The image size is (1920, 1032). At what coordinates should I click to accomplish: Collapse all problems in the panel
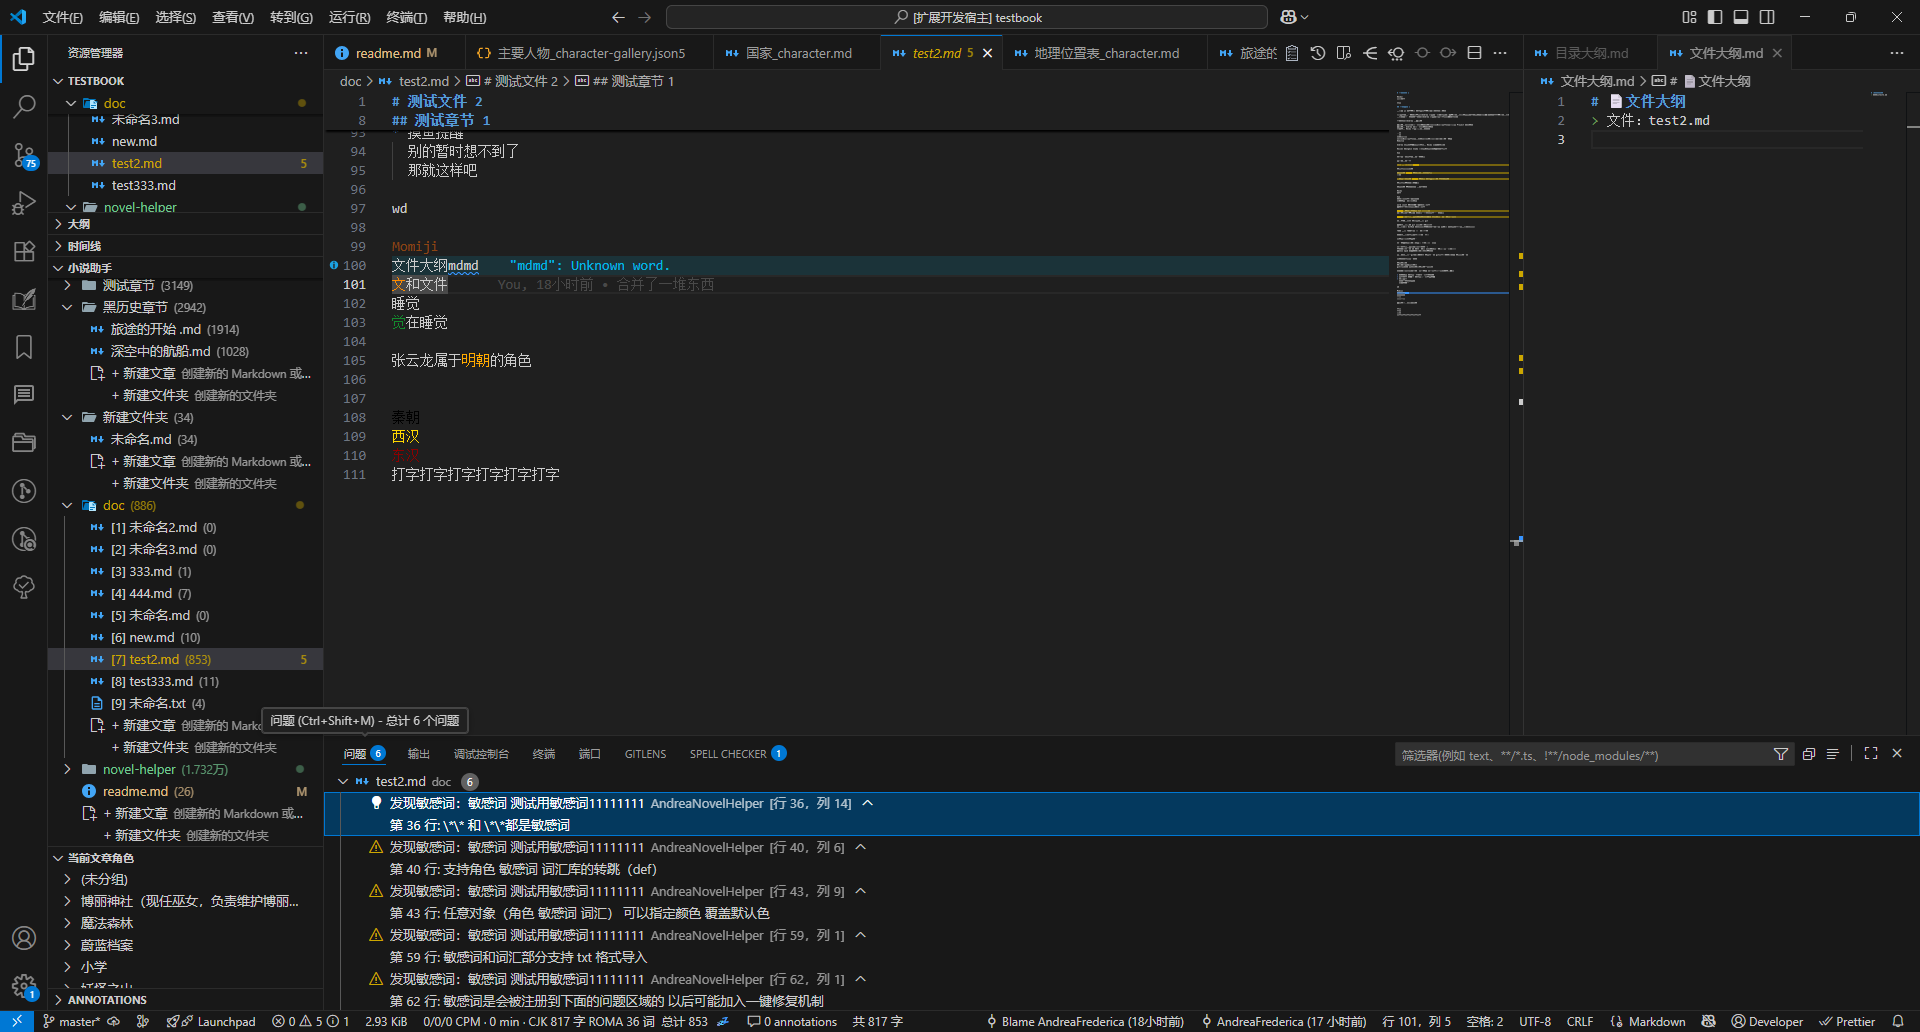[x=1808, y=754]
